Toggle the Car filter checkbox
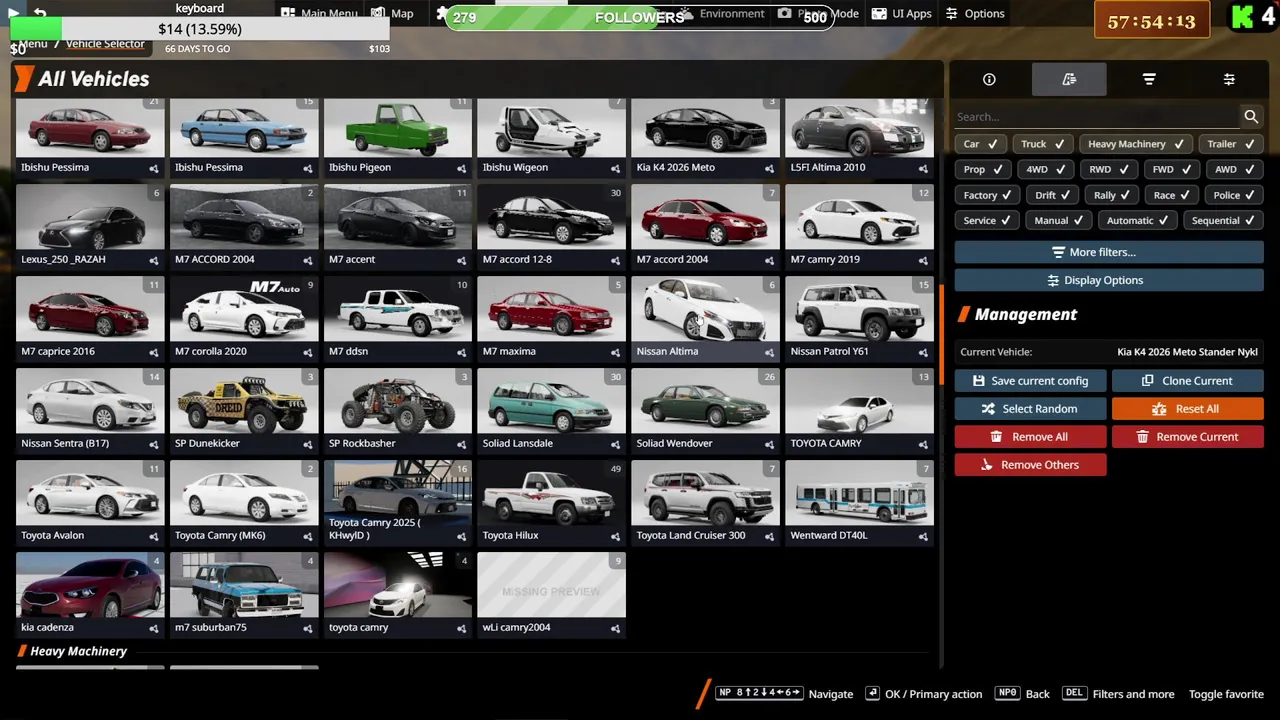 980,144
